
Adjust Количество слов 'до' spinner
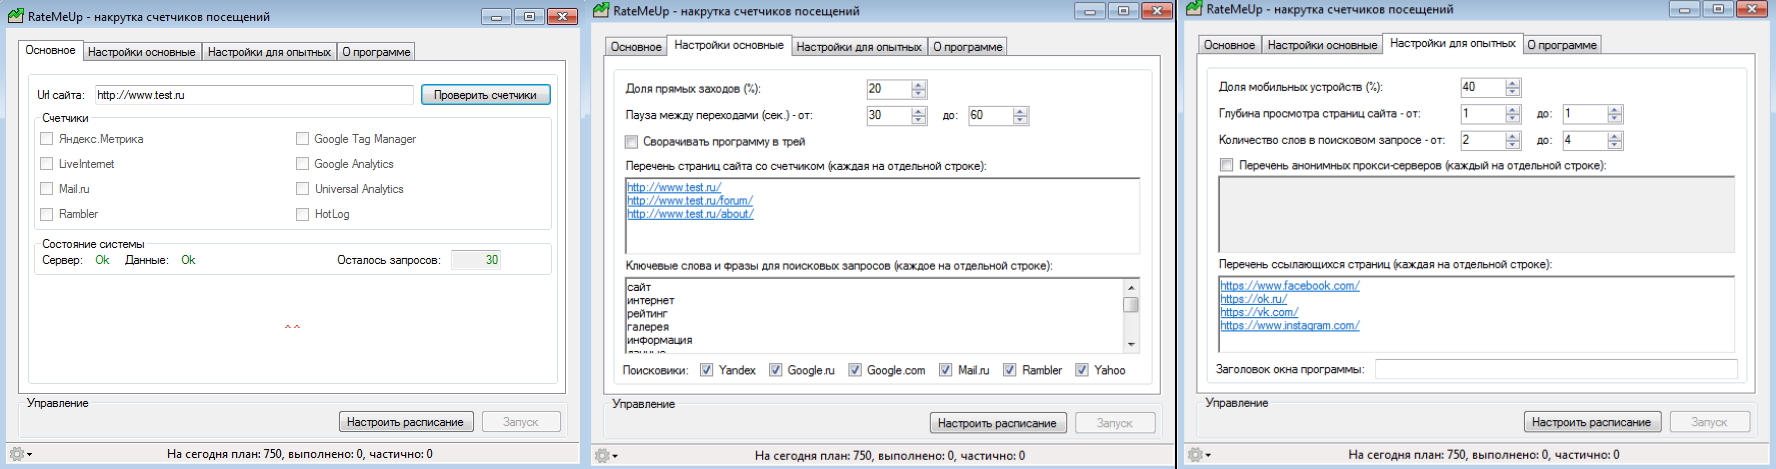[x=1615, y=141]
